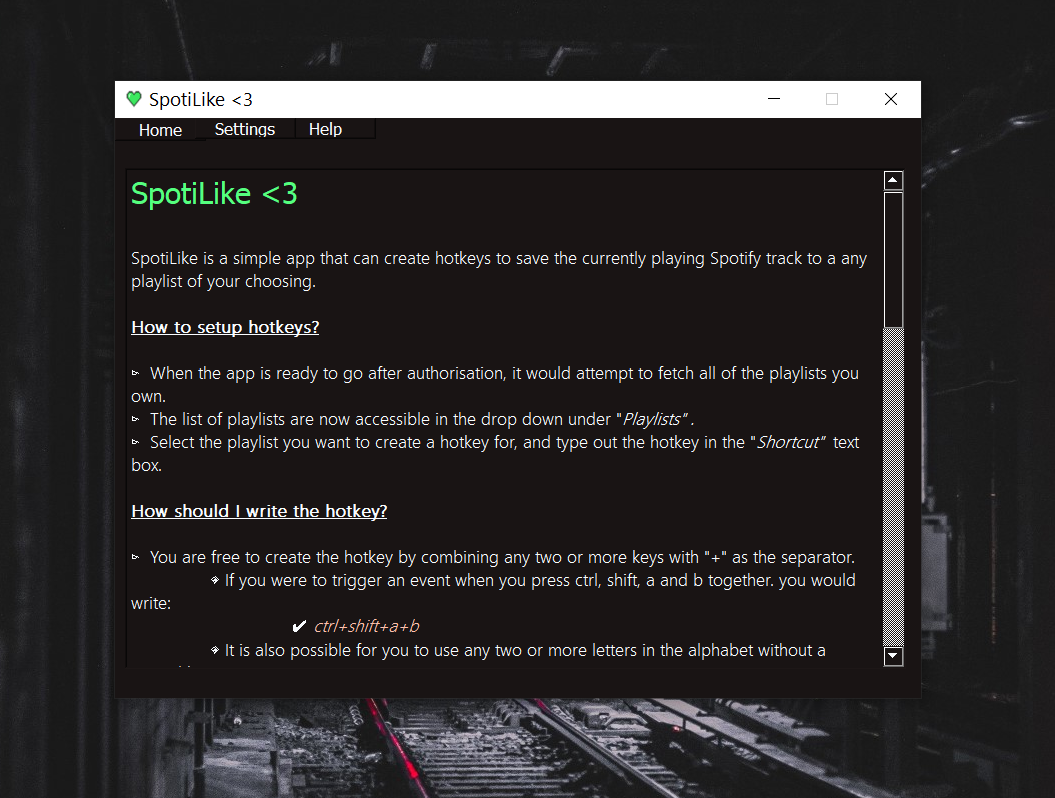Click the green SpotiLike <3 heading

pyautogui.click(x=214, y=194)
